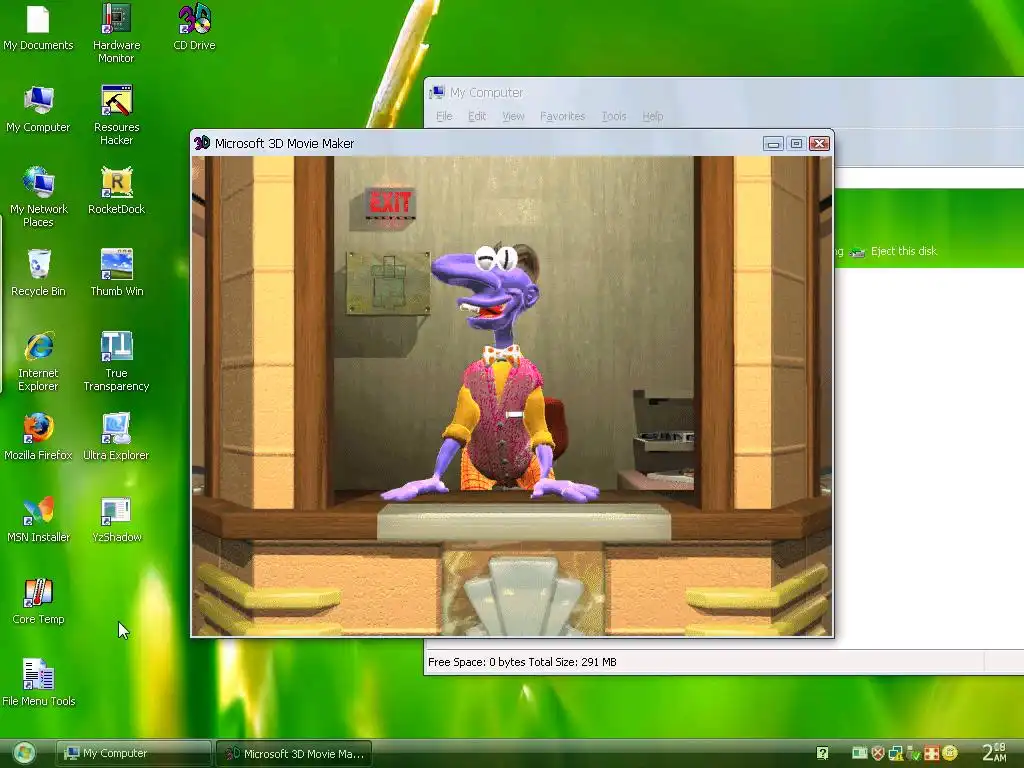Minimize the 3D Movie Maker window

click(x=773, y=144)
